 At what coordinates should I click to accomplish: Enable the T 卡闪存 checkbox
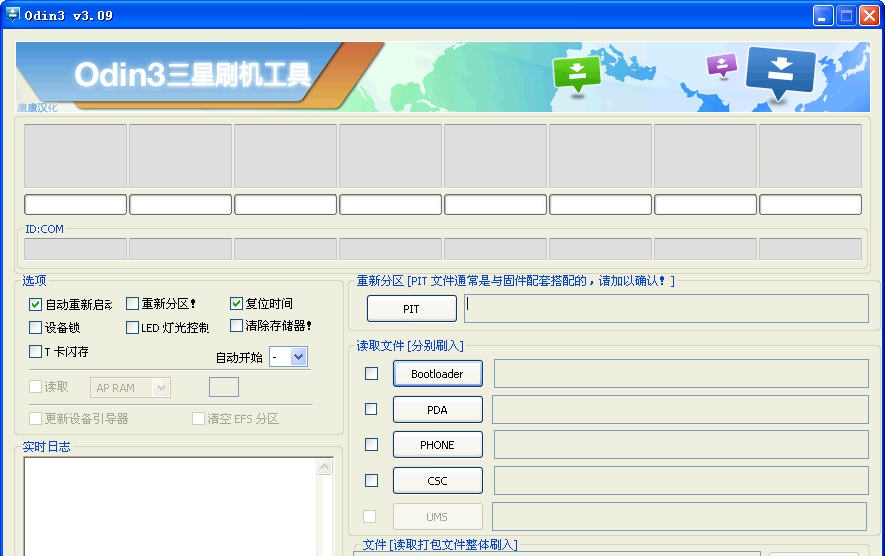36,352
